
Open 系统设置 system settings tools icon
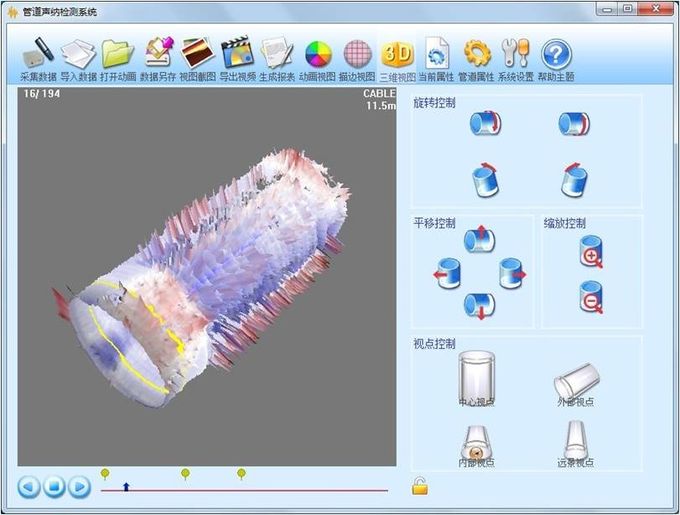tap(516, 54)
